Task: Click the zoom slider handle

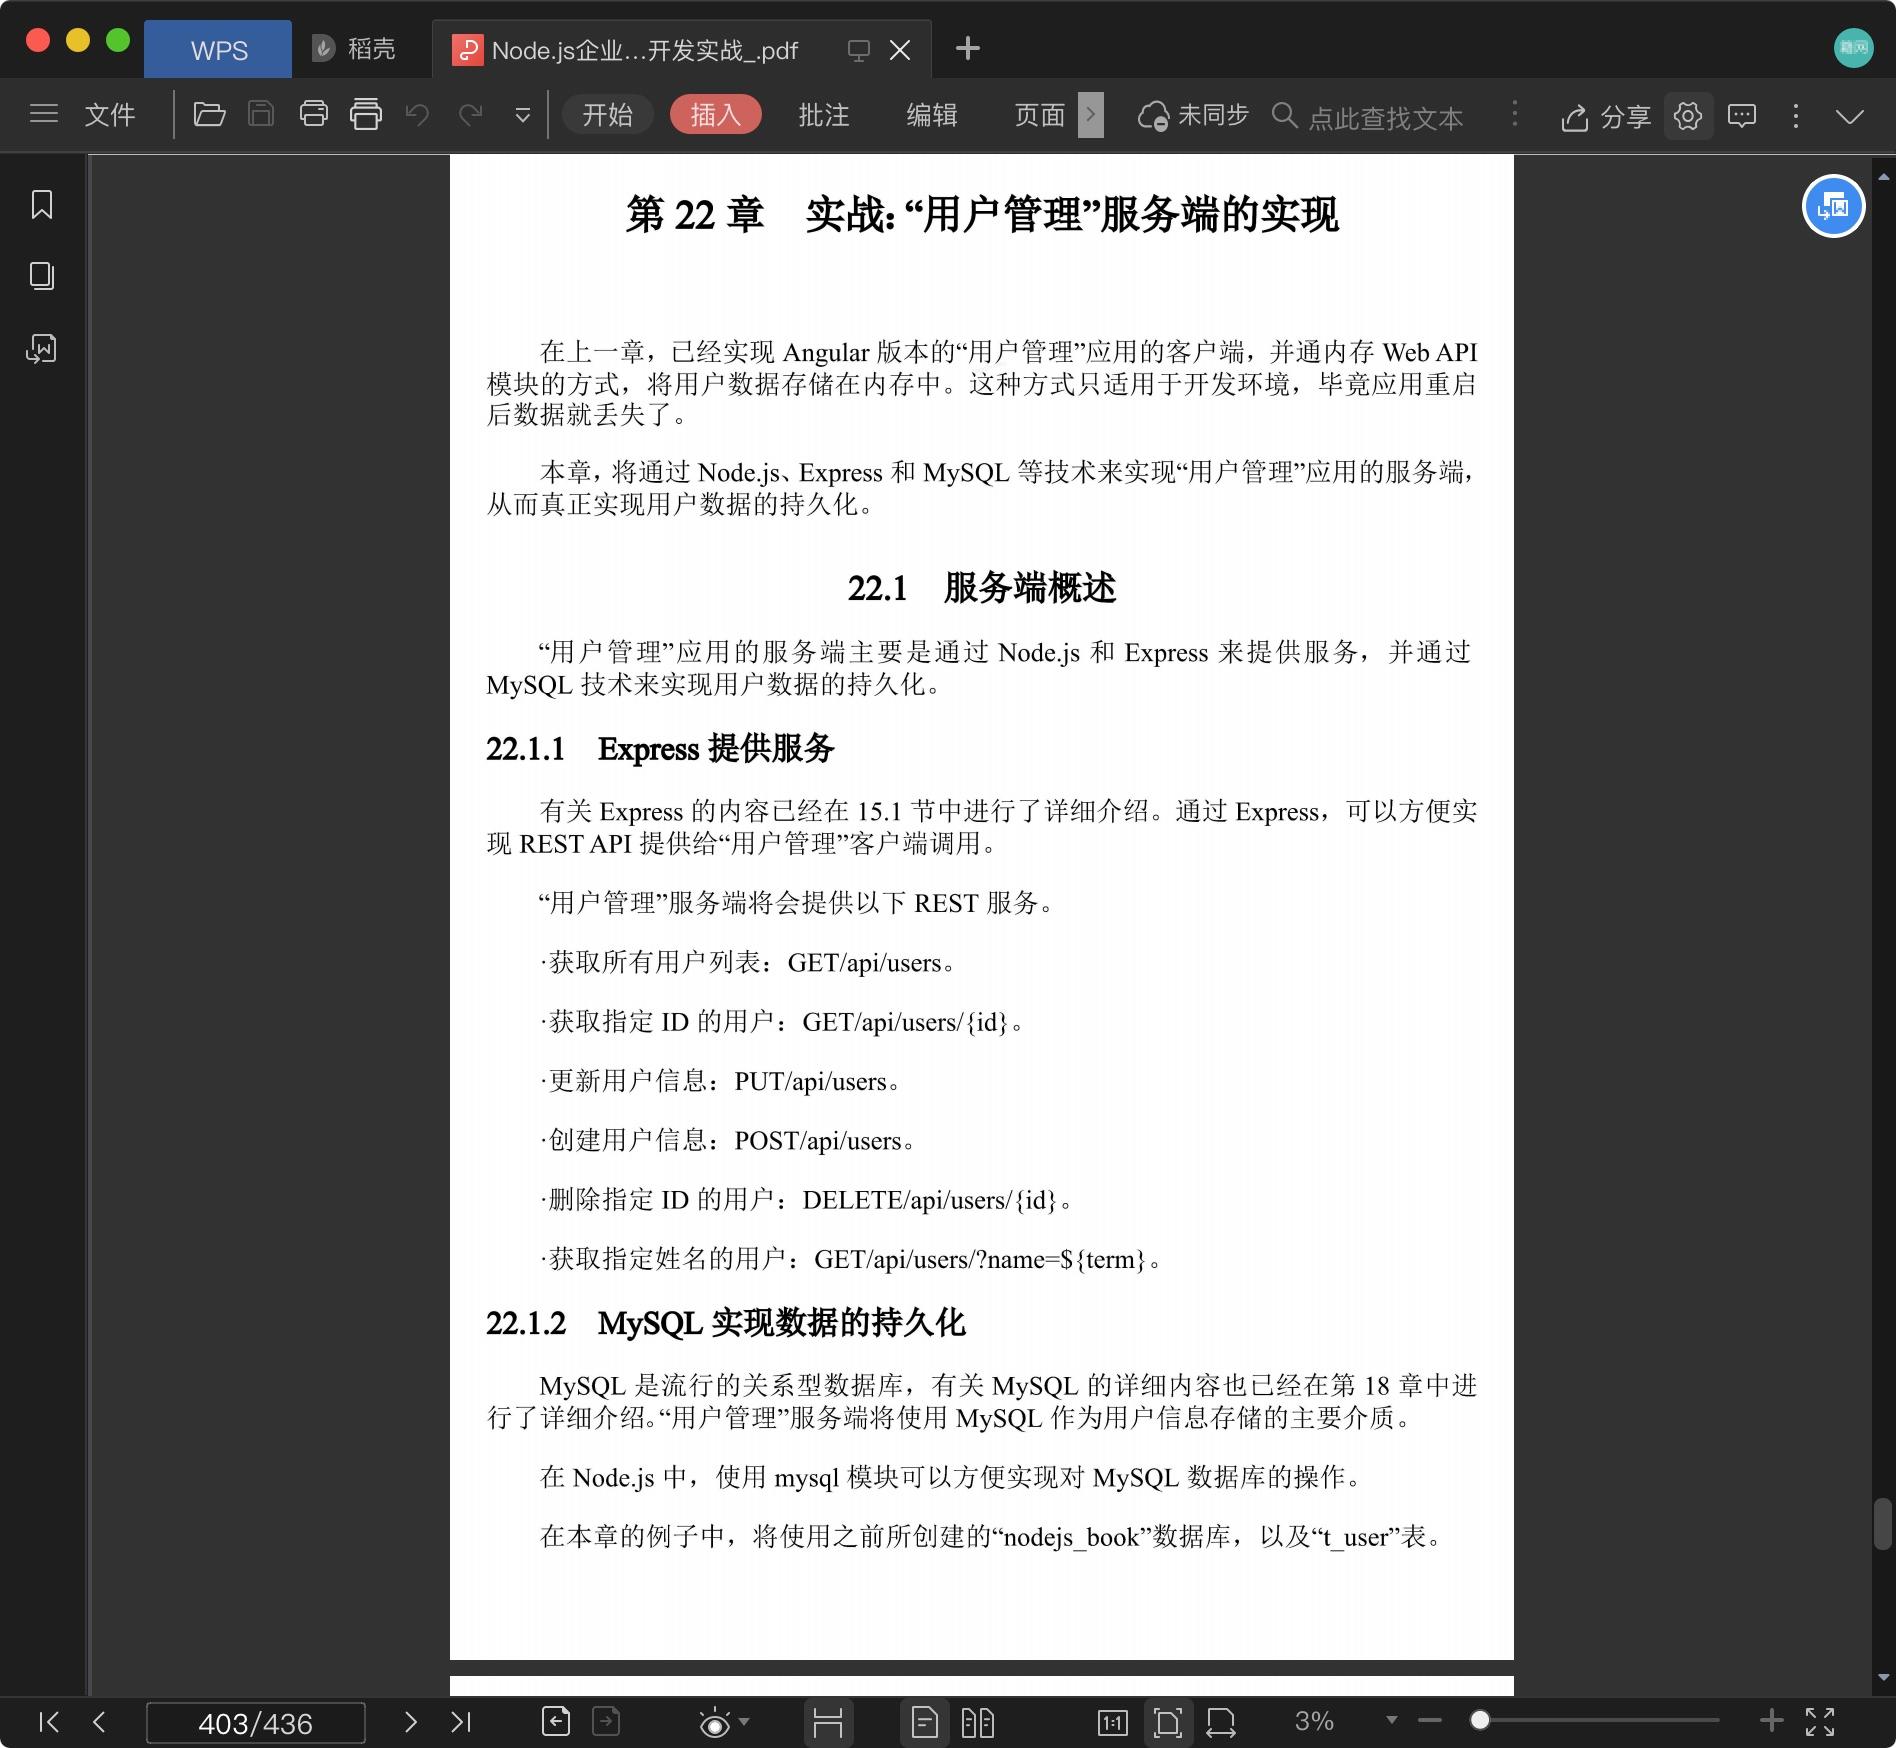Action: pyautogui.click(x=1480, y=1720)
